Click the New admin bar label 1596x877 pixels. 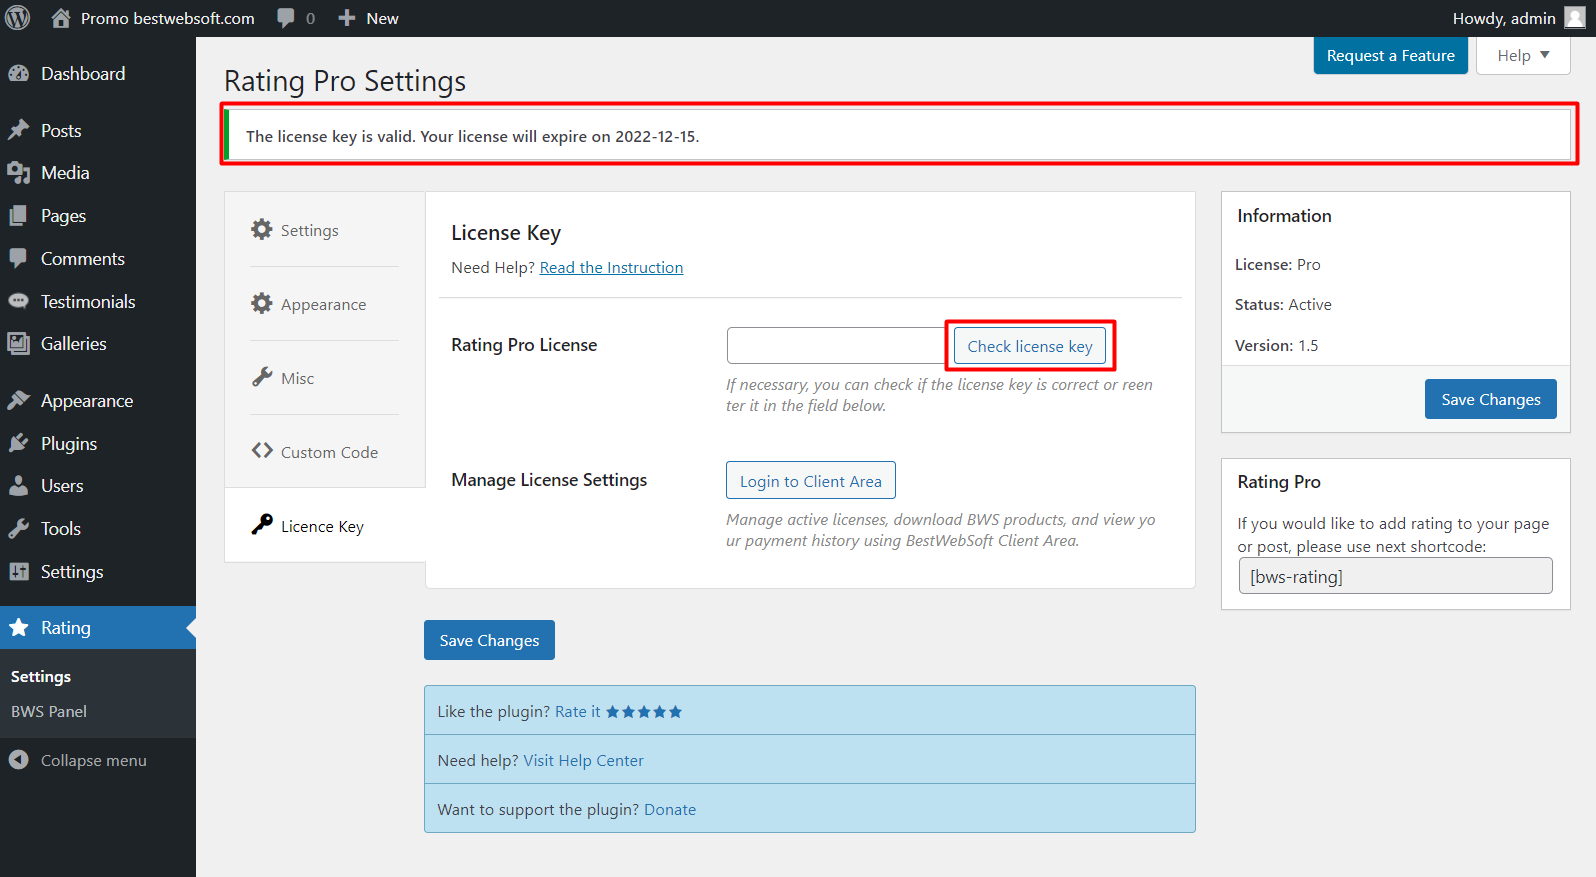click(x=382, y=18)
